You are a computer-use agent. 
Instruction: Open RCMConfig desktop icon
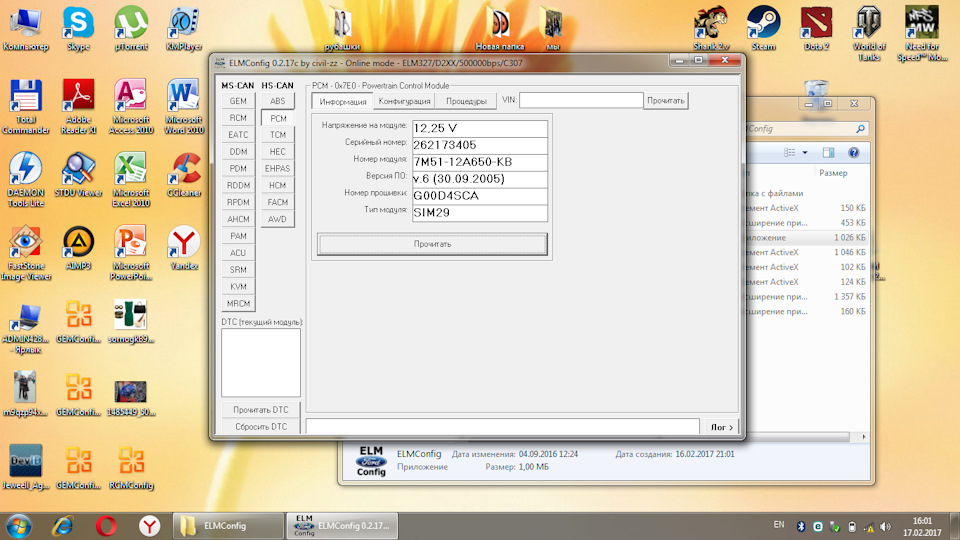point(131,468)
